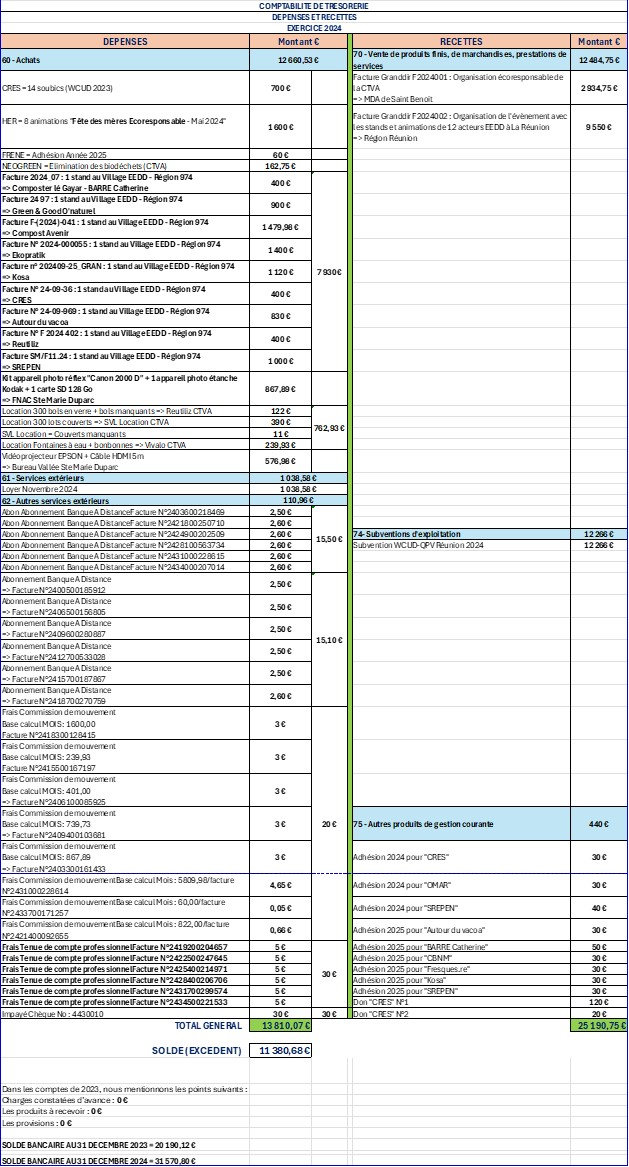
Task: Select "SOLDE BANCAIRE AU 31 DECEMBRE 2024" line
Action: (100, 1161)
